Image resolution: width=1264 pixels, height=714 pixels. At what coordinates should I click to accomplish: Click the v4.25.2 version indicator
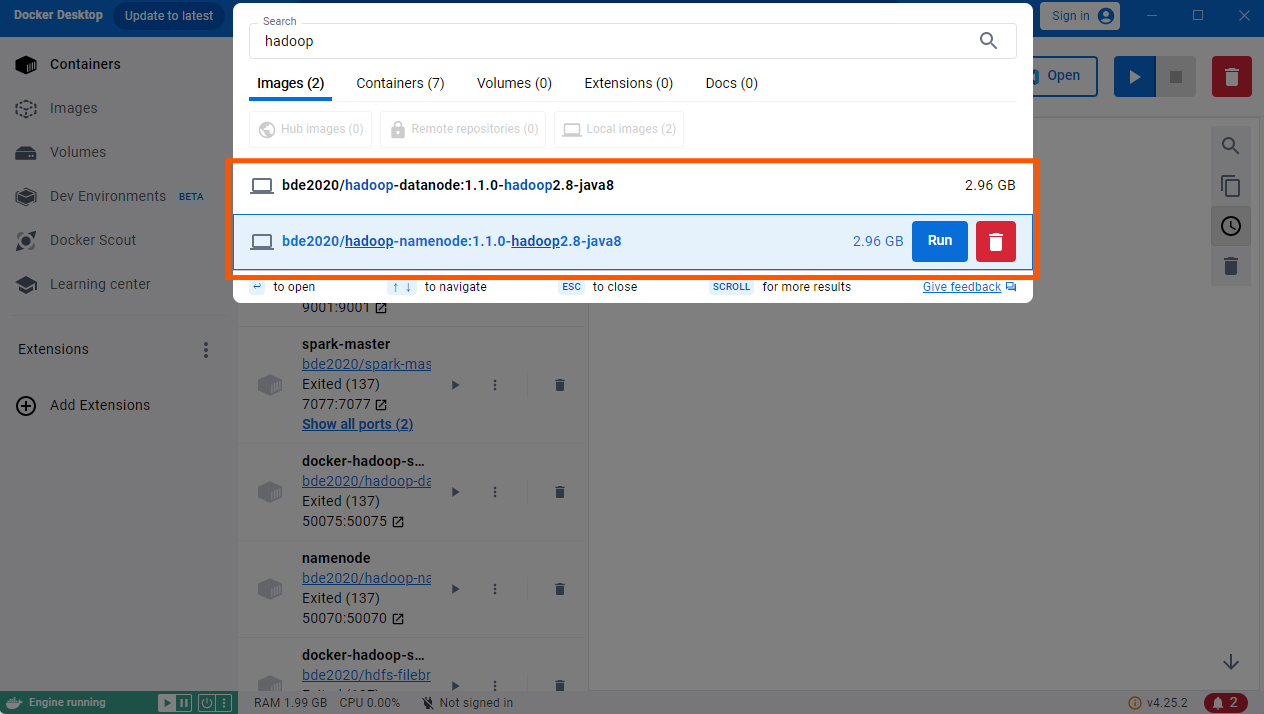click(1160, 702)
